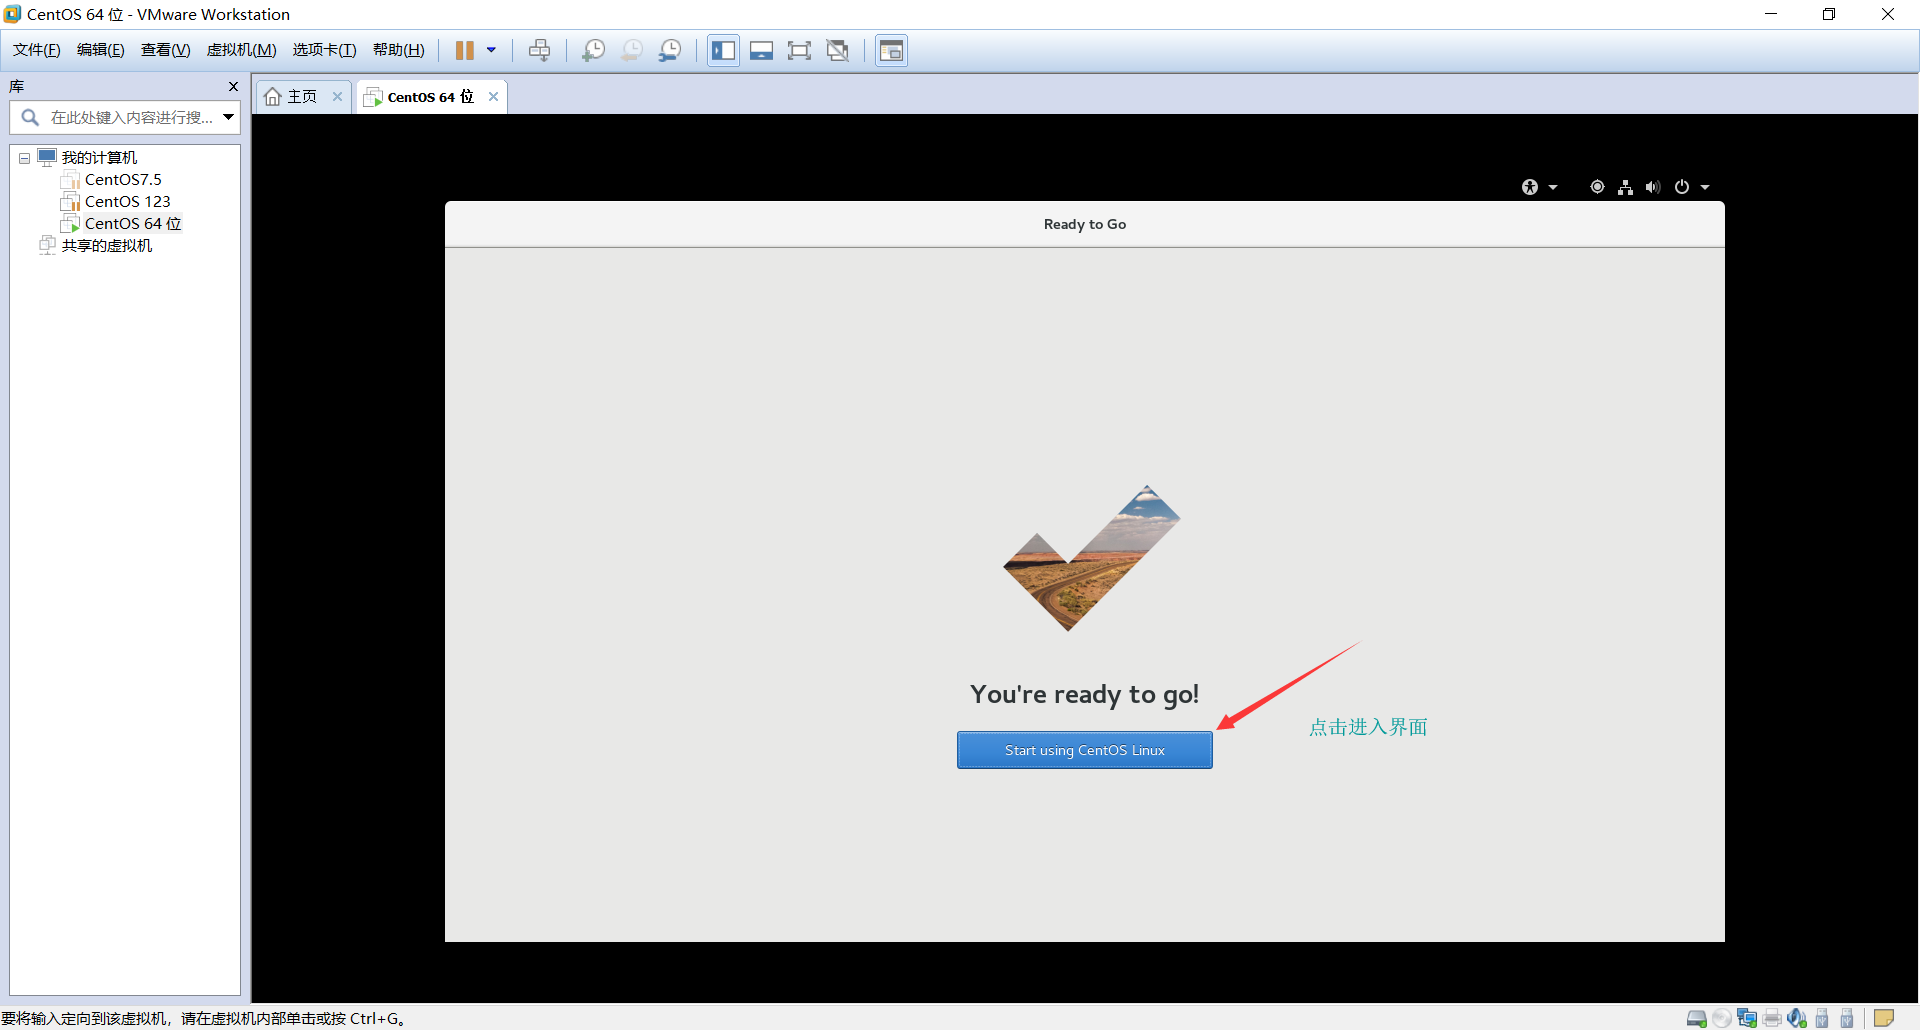The image size is (1920, 1030).
Task: Close the 主页 tab
Action: point(338,97)
